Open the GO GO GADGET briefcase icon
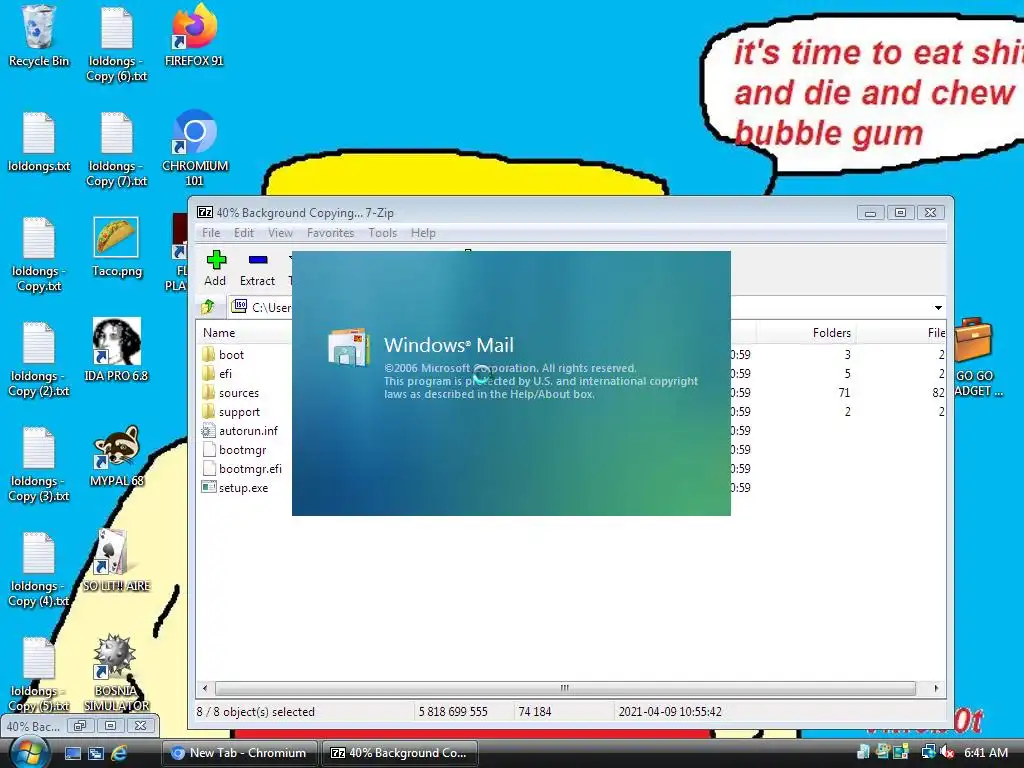The width and height of the screenshot is (1024, 768). point(974,358)
